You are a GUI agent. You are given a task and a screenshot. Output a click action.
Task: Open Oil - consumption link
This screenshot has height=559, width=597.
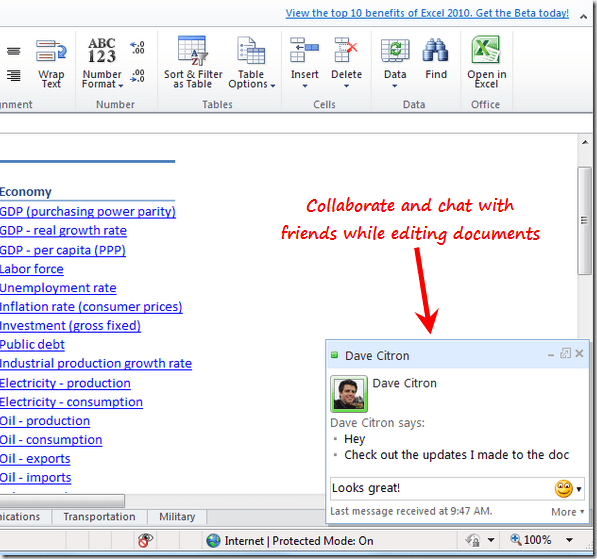pyautogui.click(x=51, y=440)
